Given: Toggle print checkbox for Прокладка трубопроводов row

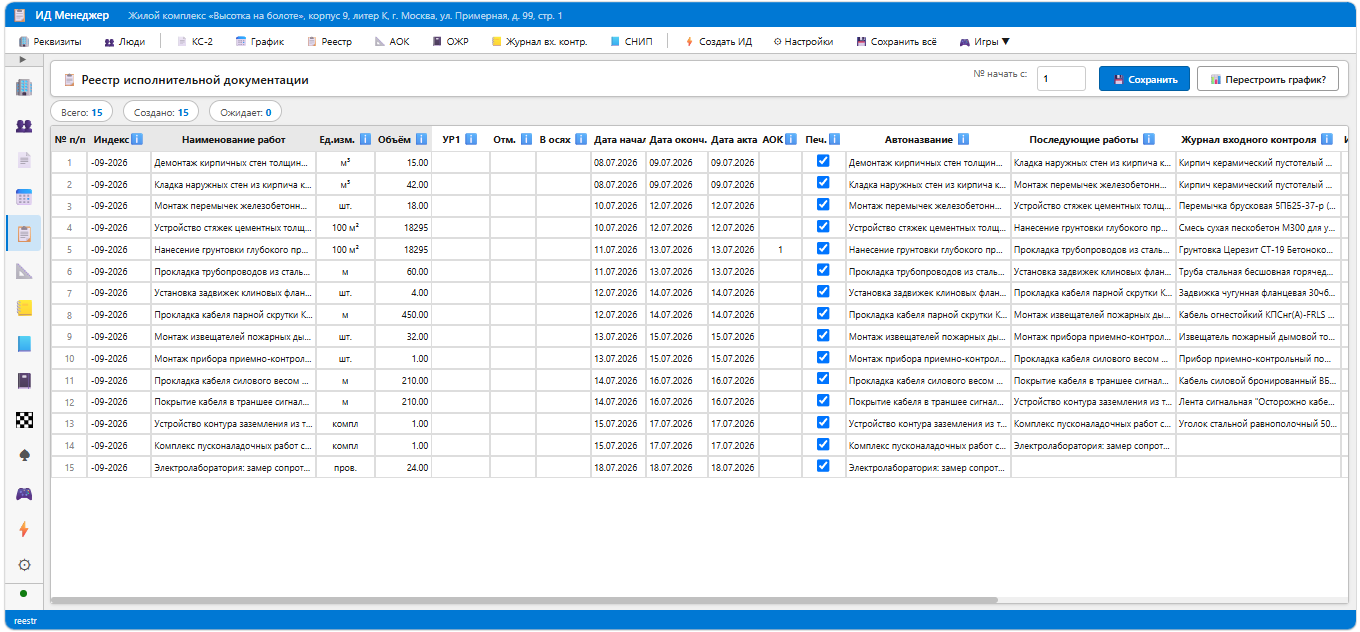Looking at the screenshot, I should click(823, 270).
